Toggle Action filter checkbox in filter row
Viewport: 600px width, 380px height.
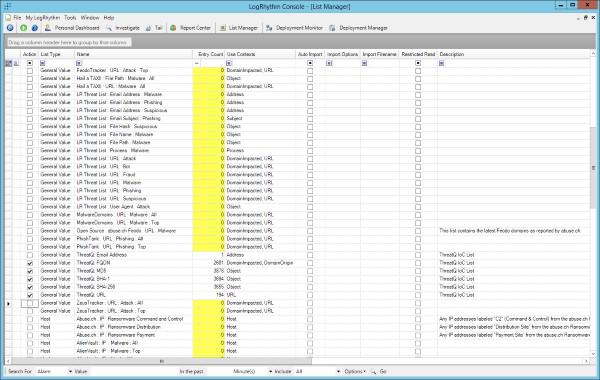click(30, 63)
